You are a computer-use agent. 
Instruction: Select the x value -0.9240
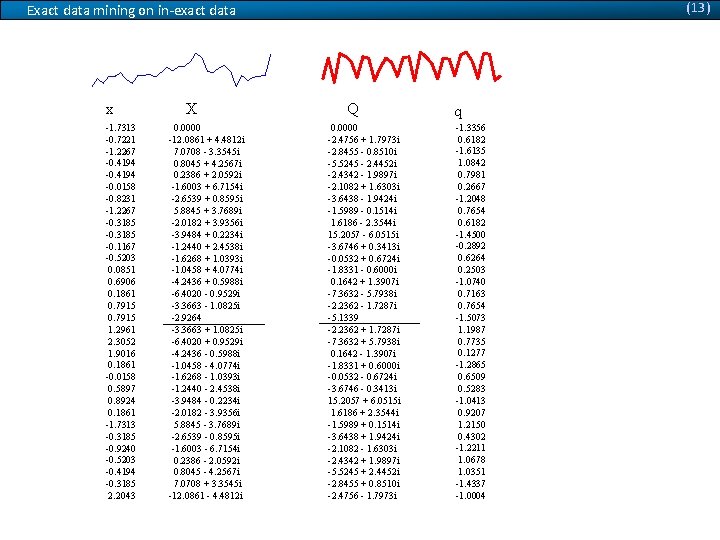tap(120, 449)
